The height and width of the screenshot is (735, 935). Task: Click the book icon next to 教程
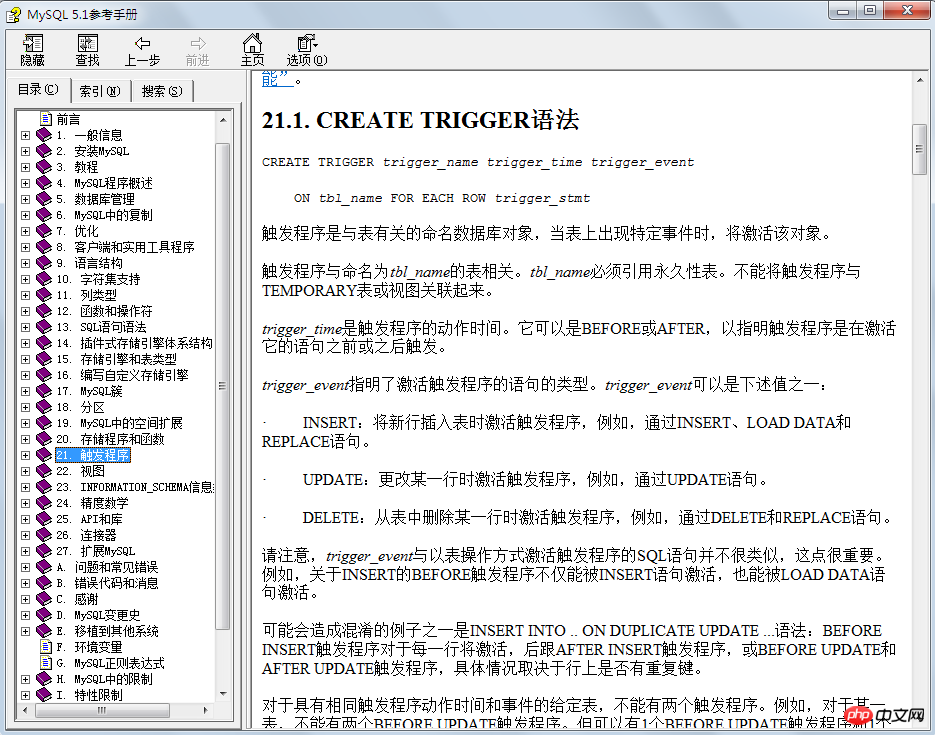44,167
